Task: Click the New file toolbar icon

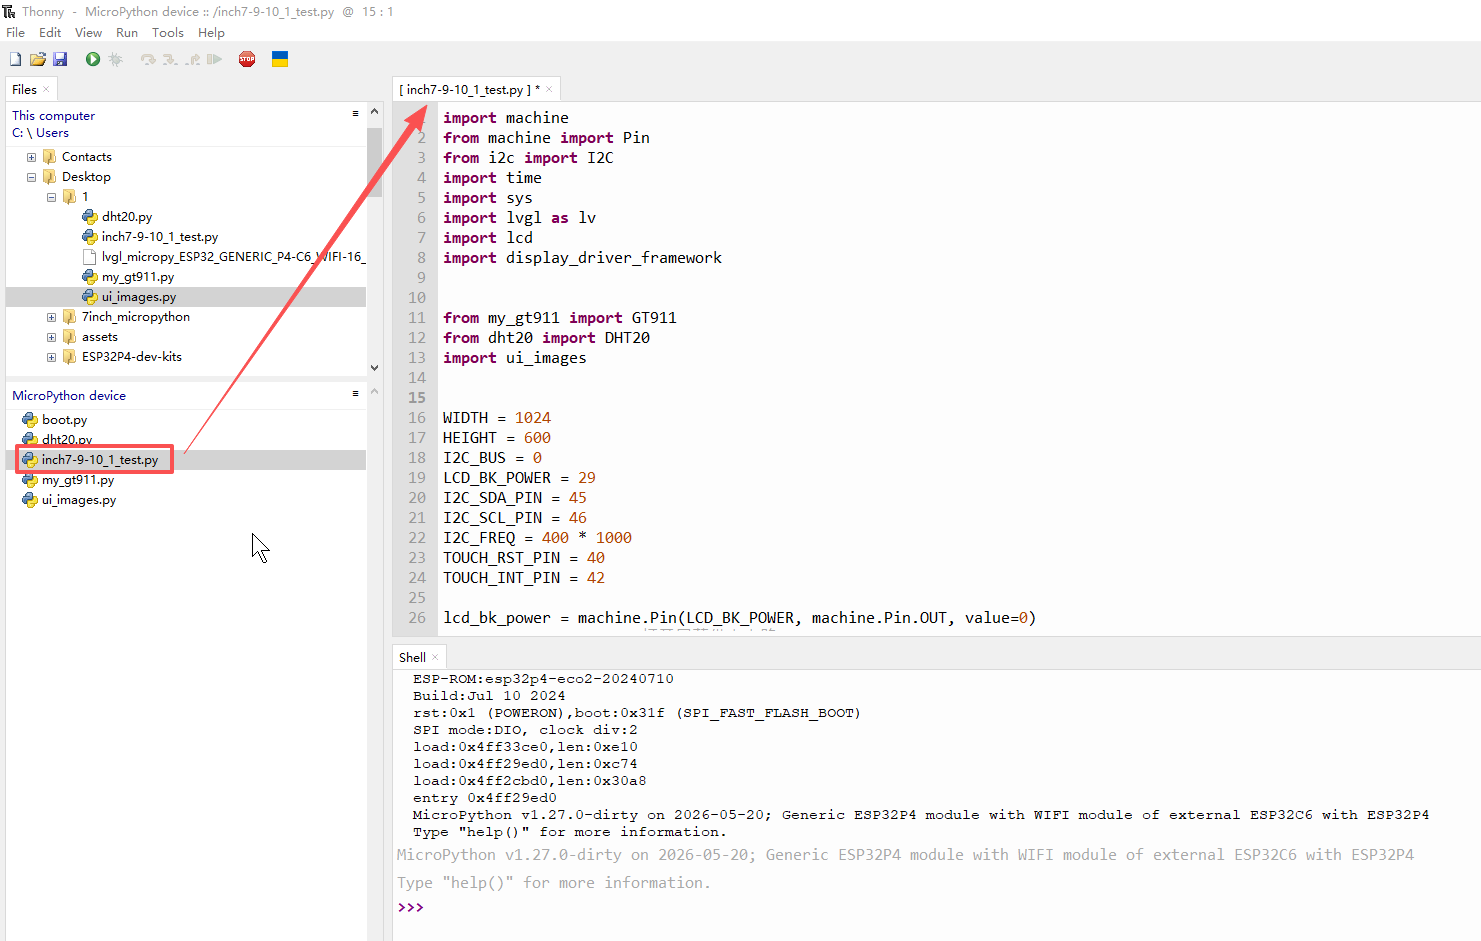Action: coord(15,60)
